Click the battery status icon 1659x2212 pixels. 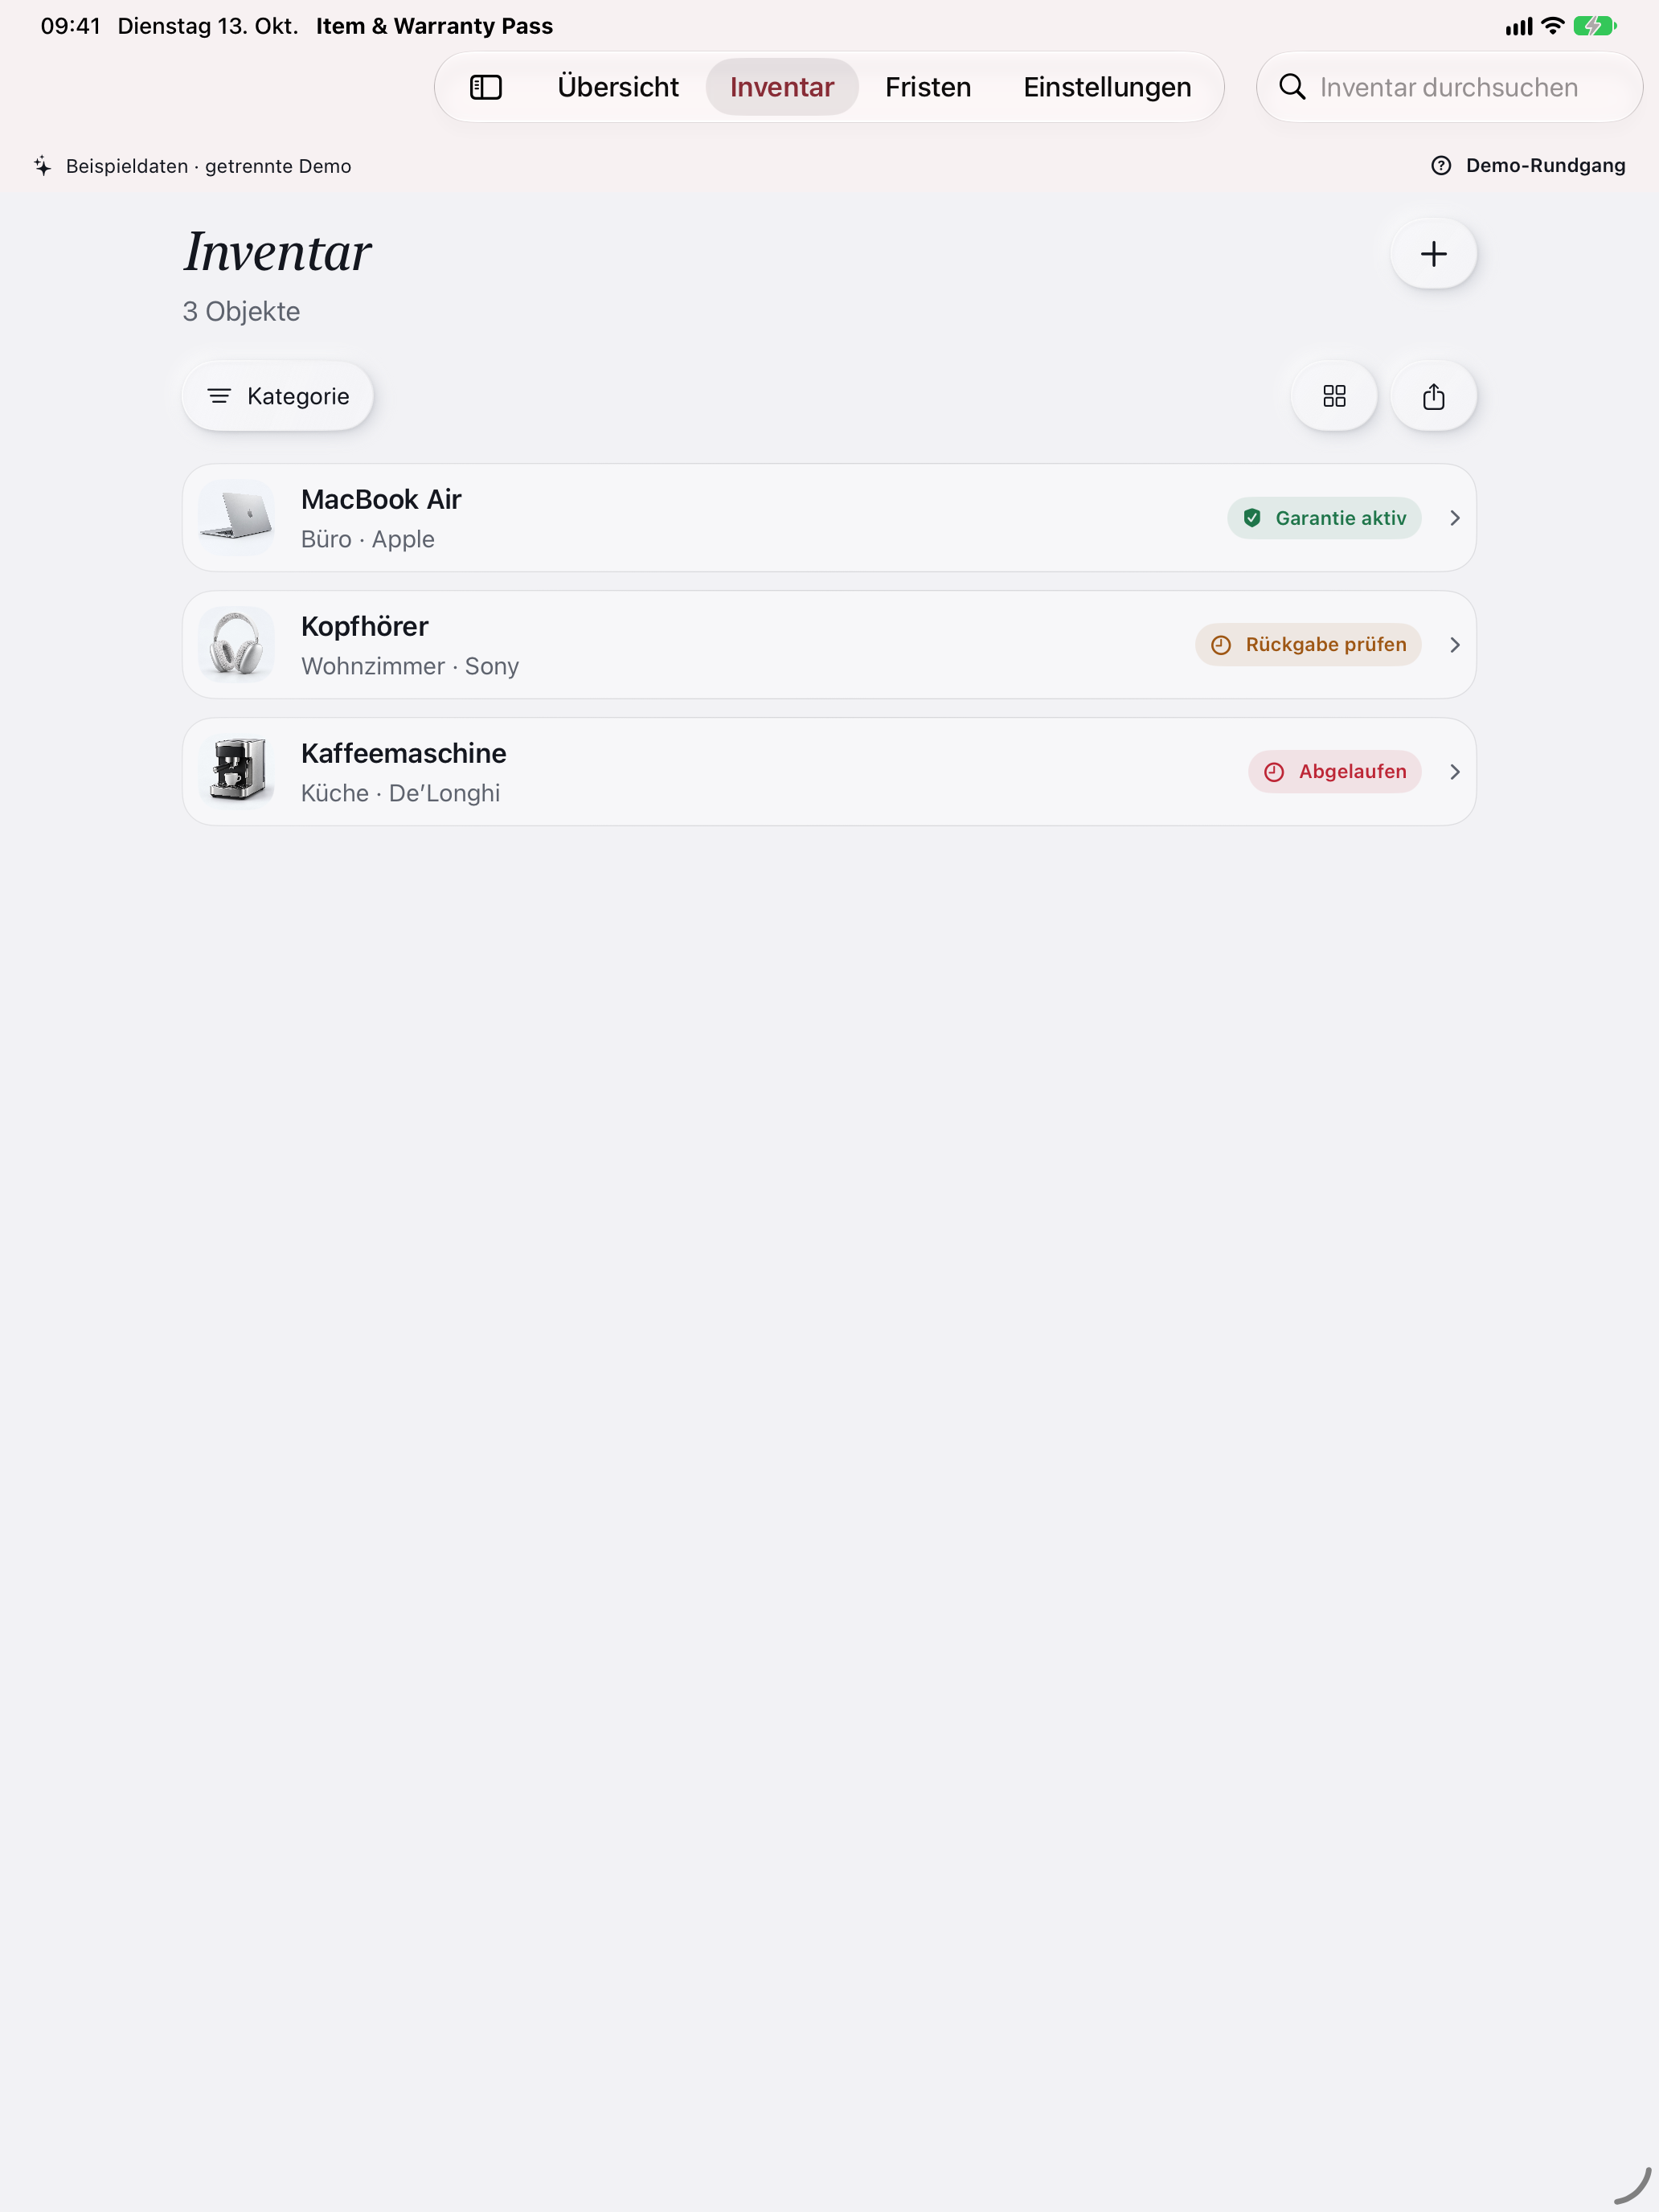click(1594, 26)
